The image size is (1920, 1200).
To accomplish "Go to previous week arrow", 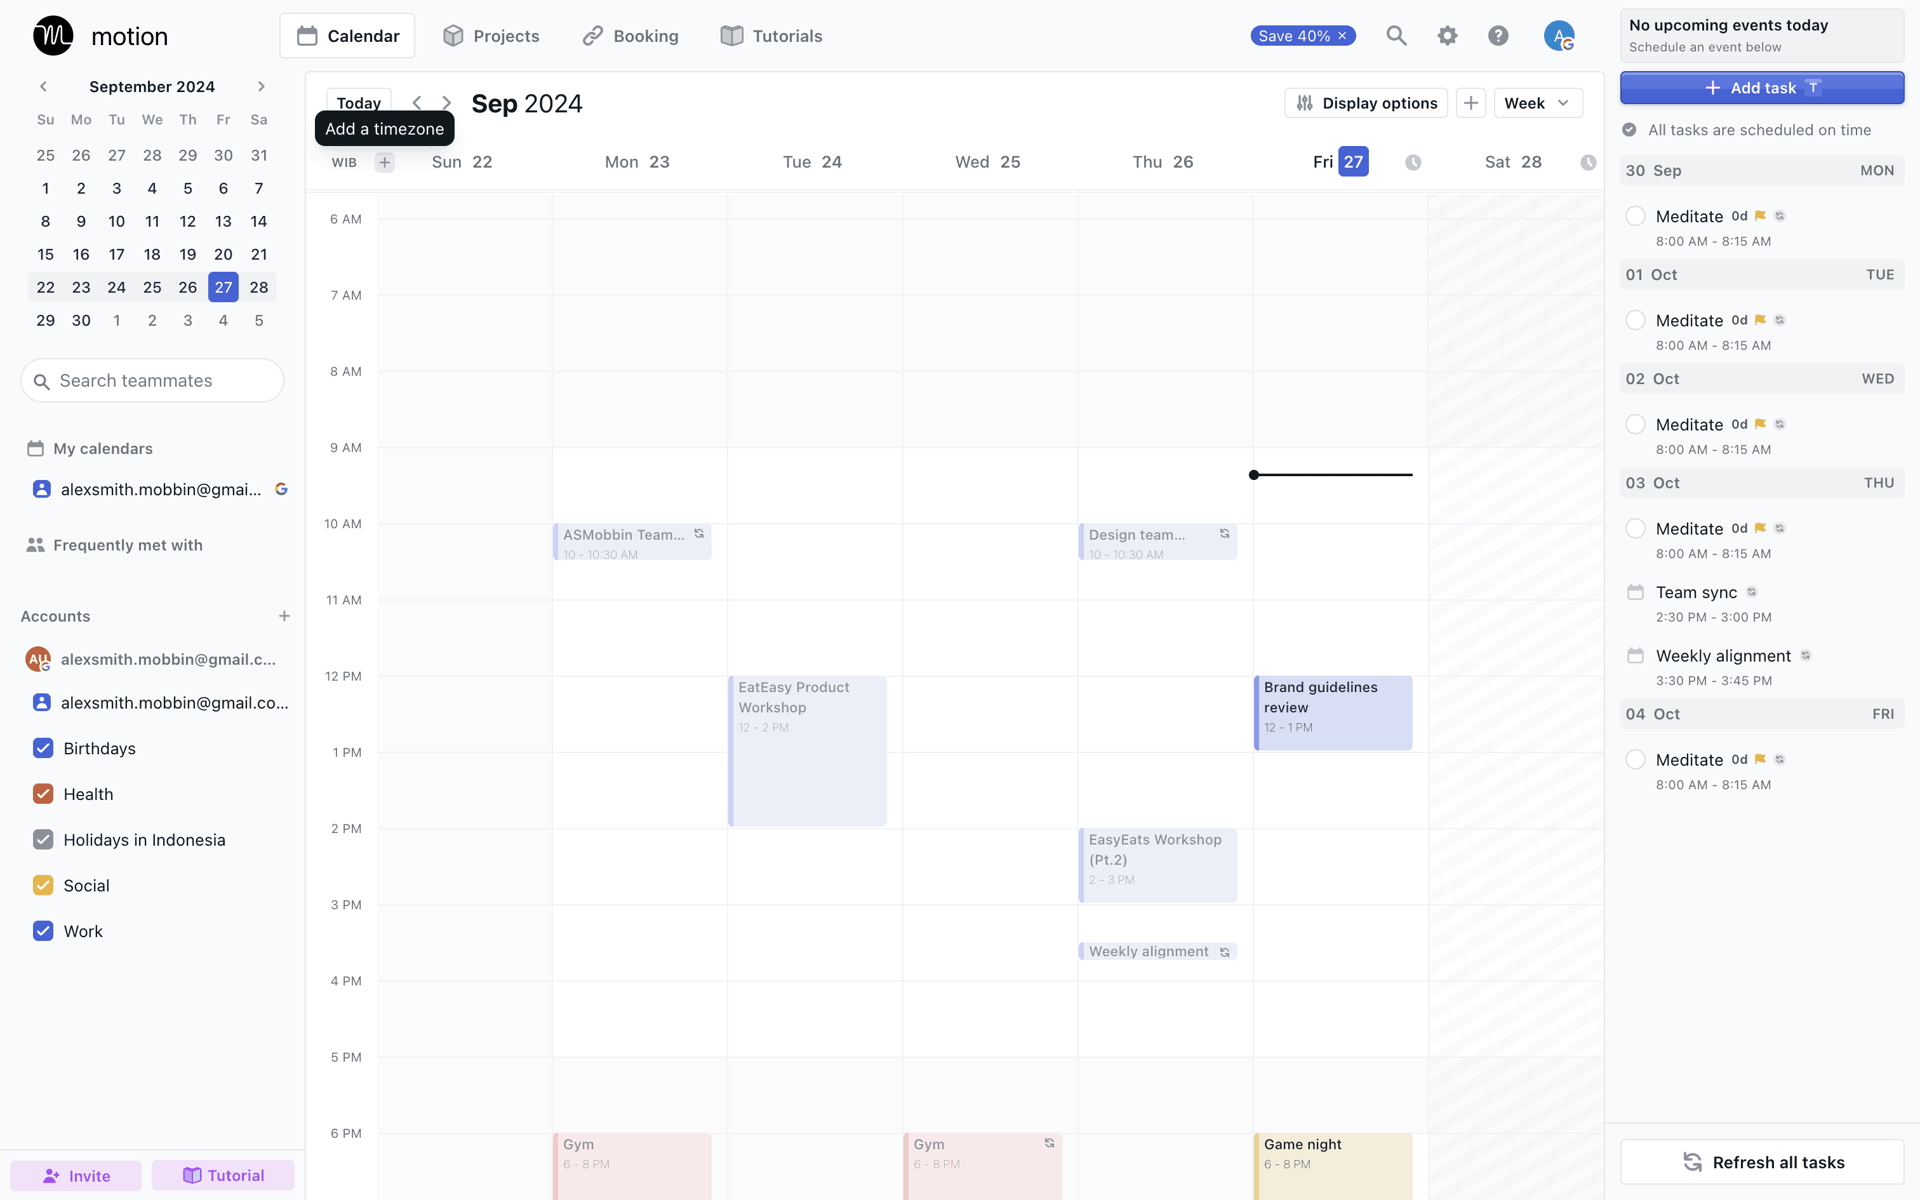I will (x=417, y=103).
